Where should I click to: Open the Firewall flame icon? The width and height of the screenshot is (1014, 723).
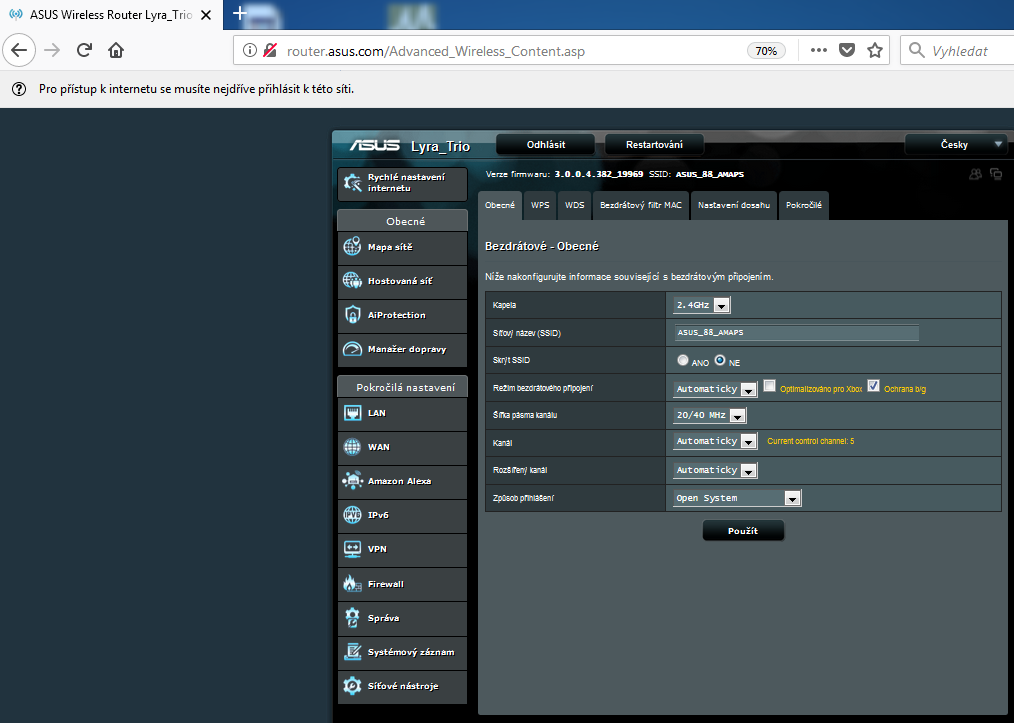352,583
